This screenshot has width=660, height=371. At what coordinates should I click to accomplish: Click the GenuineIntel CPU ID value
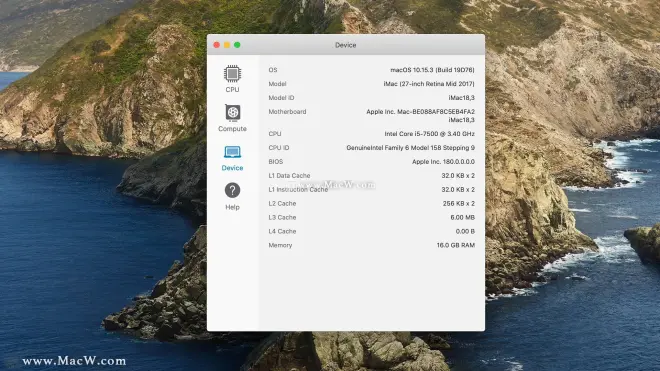pyautogui.click(x=410, y=148)
